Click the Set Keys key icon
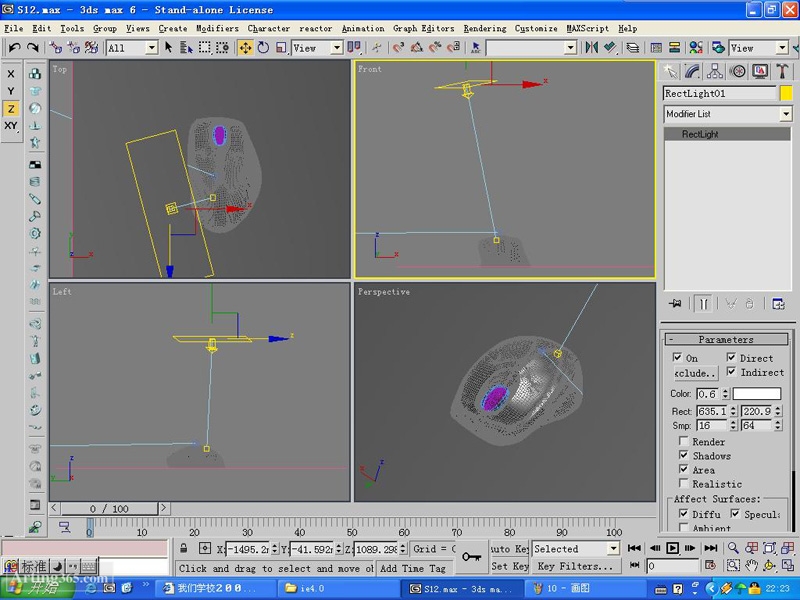This screenshot has width=800, height=600. coord(471,557)
